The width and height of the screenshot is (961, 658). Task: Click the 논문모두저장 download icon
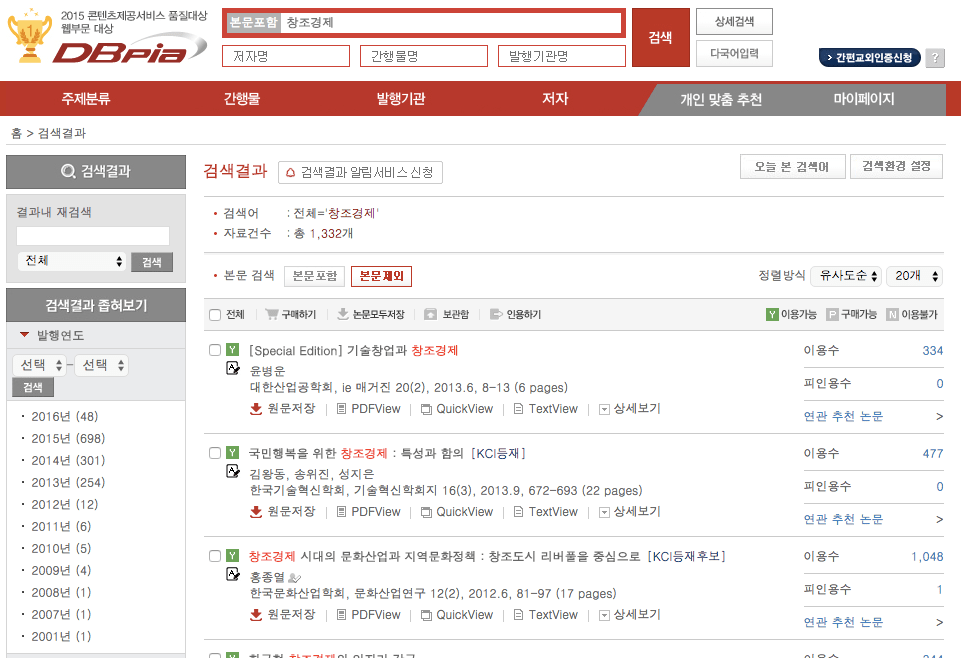(x=343, y=314)
